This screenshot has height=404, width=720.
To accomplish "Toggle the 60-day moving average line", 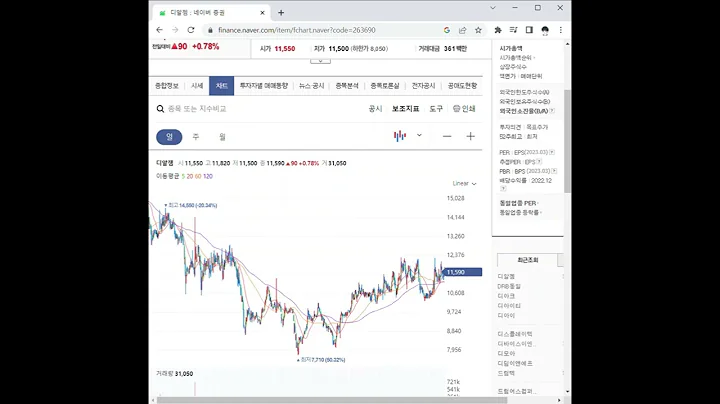I will click(x=198, y=176).
